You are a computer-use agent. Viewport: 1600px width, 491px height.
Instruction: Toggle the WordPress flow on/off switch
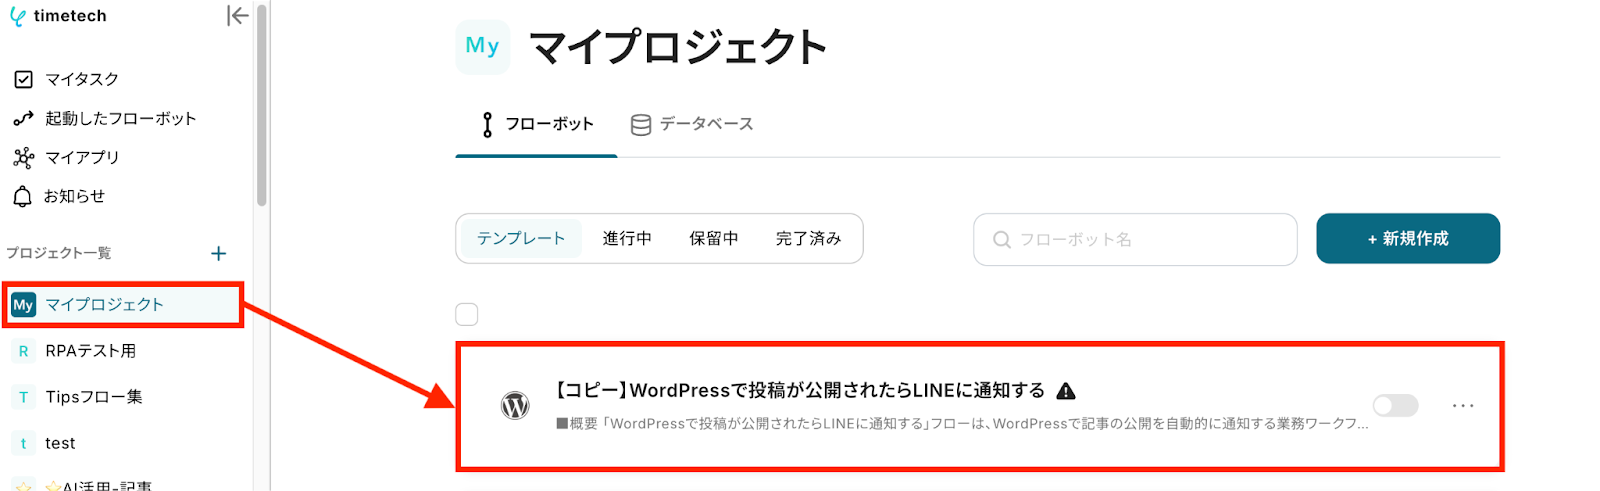[1395, 405]
